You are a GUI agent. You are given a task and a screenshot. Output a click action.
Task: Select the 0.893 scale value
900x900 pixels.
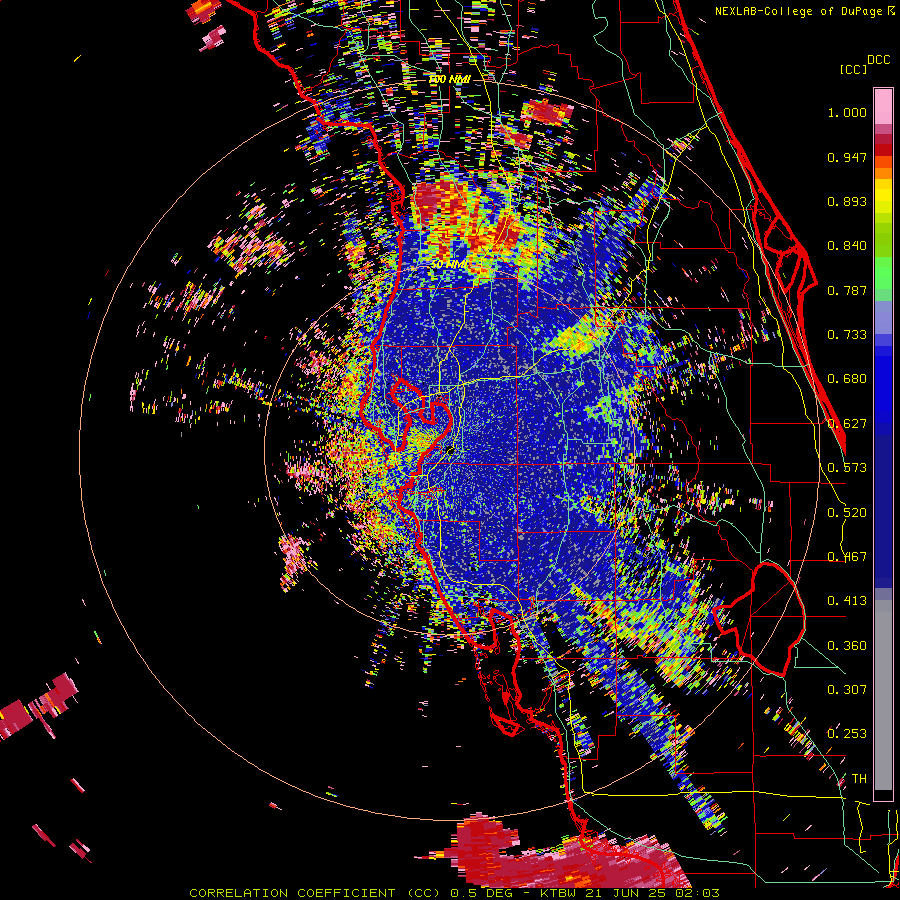pos(847,201)
